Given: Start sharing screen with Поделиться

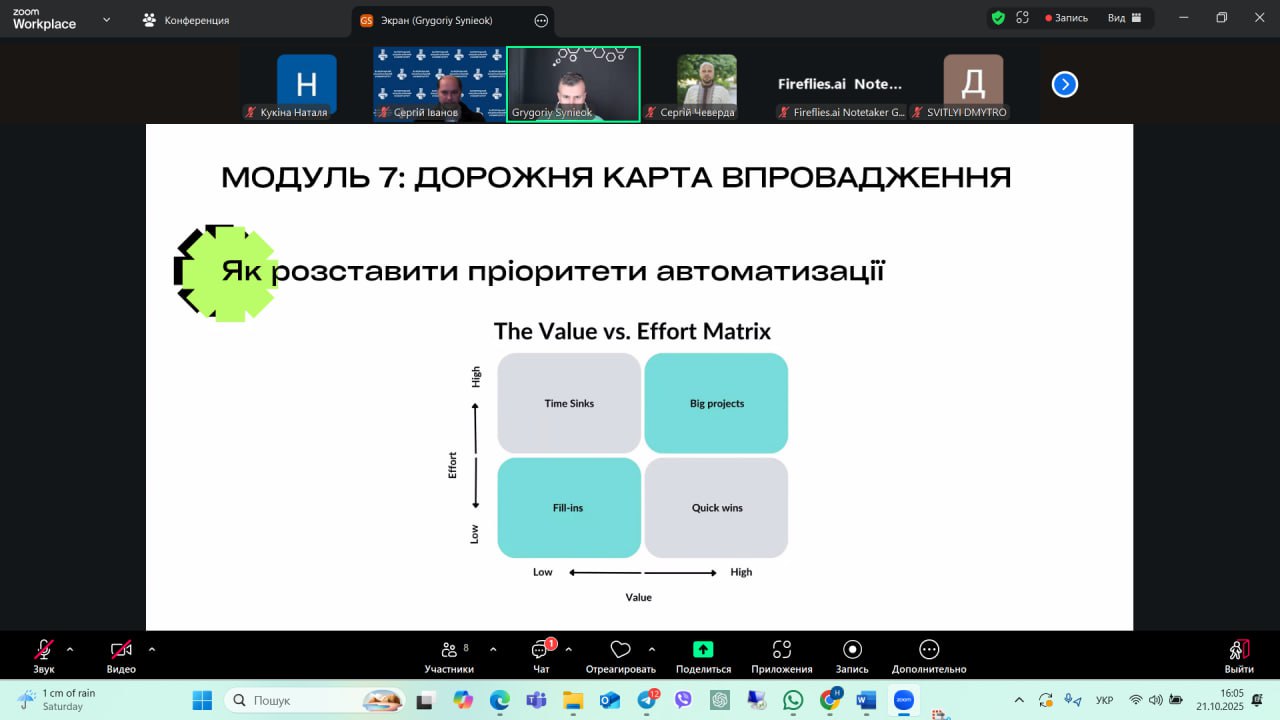Looking at the screenshot, I should 703,655.
